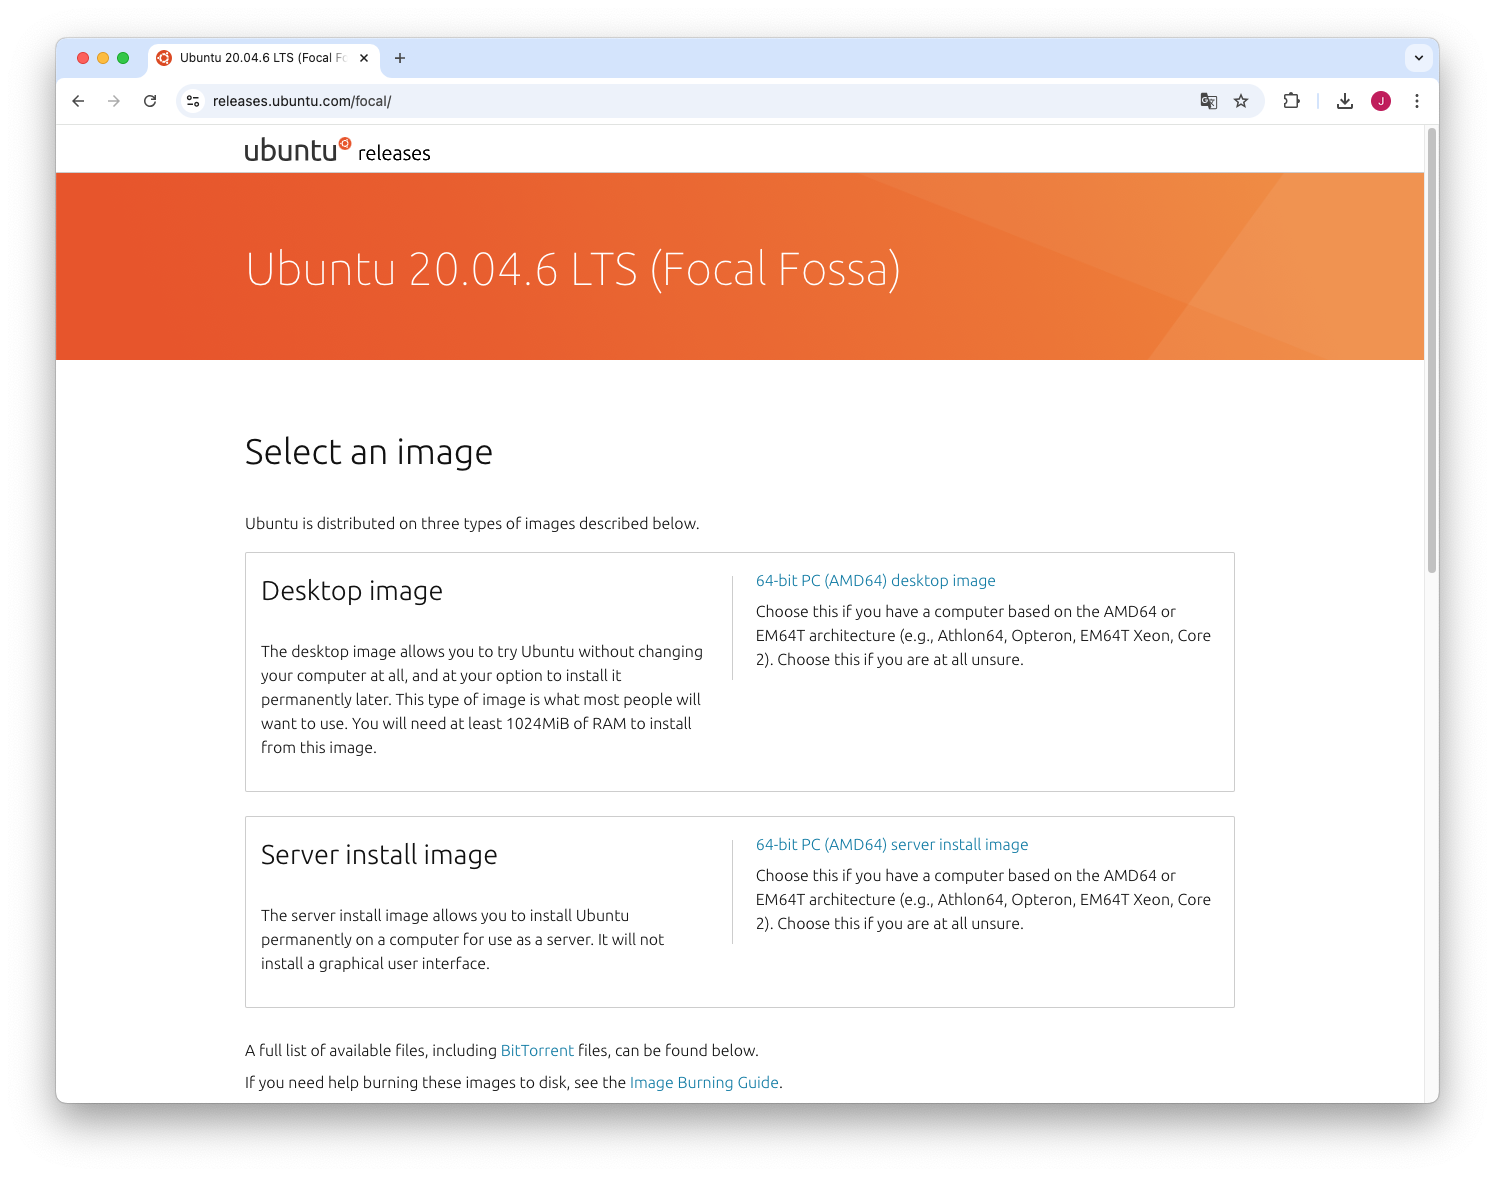This screenshot has width=1495, height=1177.
Task: Click the page vertical scrollbar thumb
Action: coord(1432,350)
